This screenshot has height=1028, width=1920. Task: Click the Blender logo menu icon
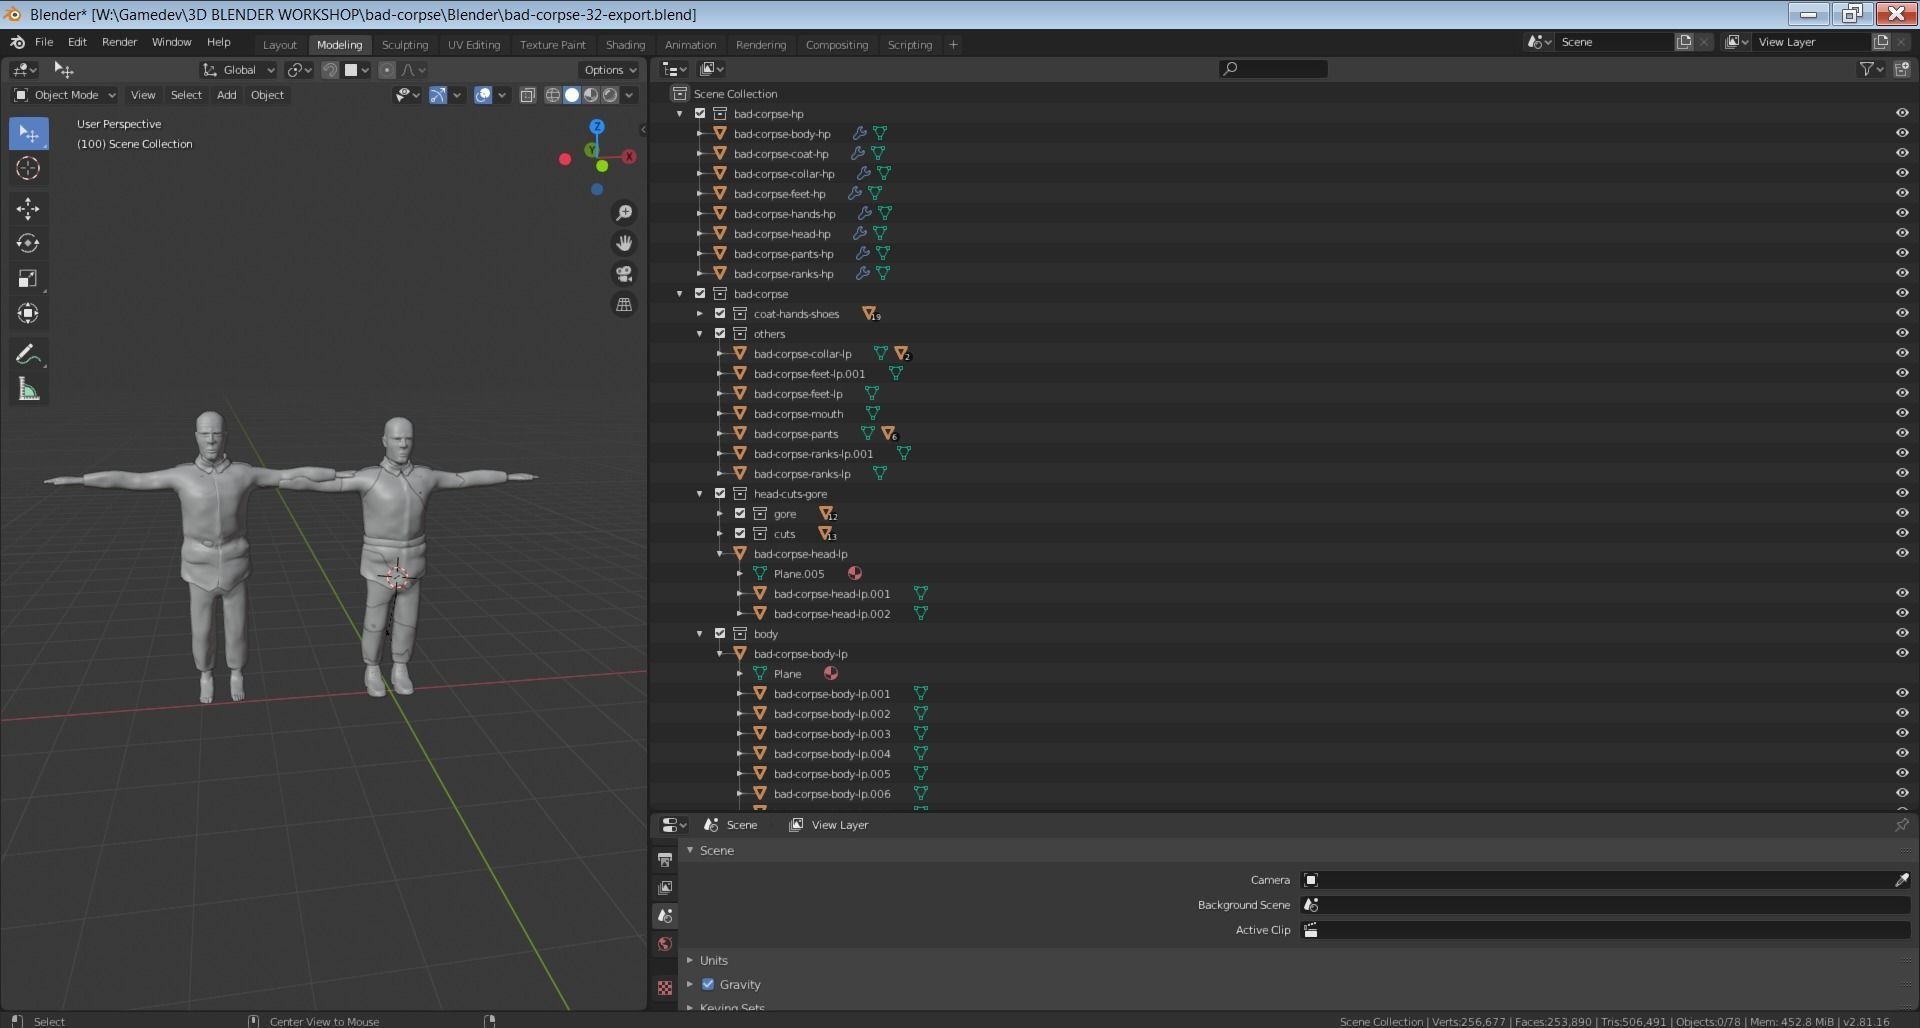17,42
